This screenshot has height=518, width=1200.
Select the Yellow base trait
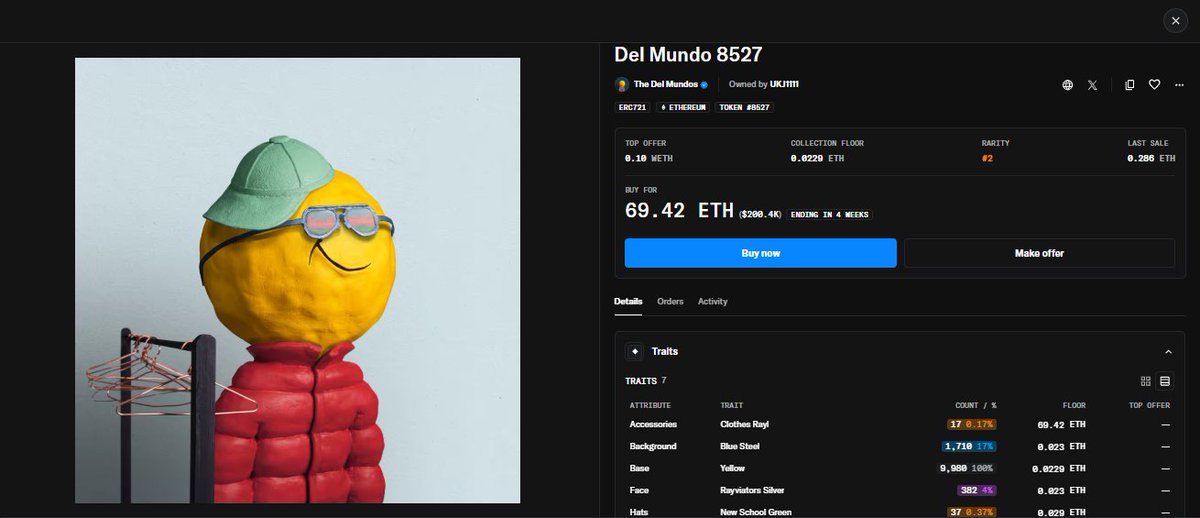click(x=732, y=468)
